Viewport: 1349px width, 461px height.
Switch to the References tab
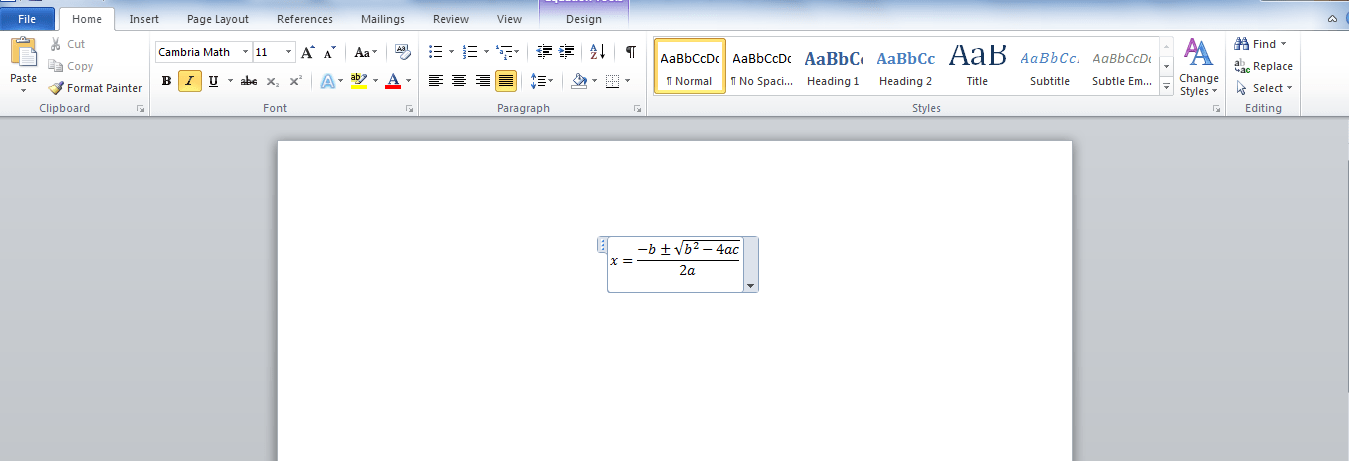305,19
